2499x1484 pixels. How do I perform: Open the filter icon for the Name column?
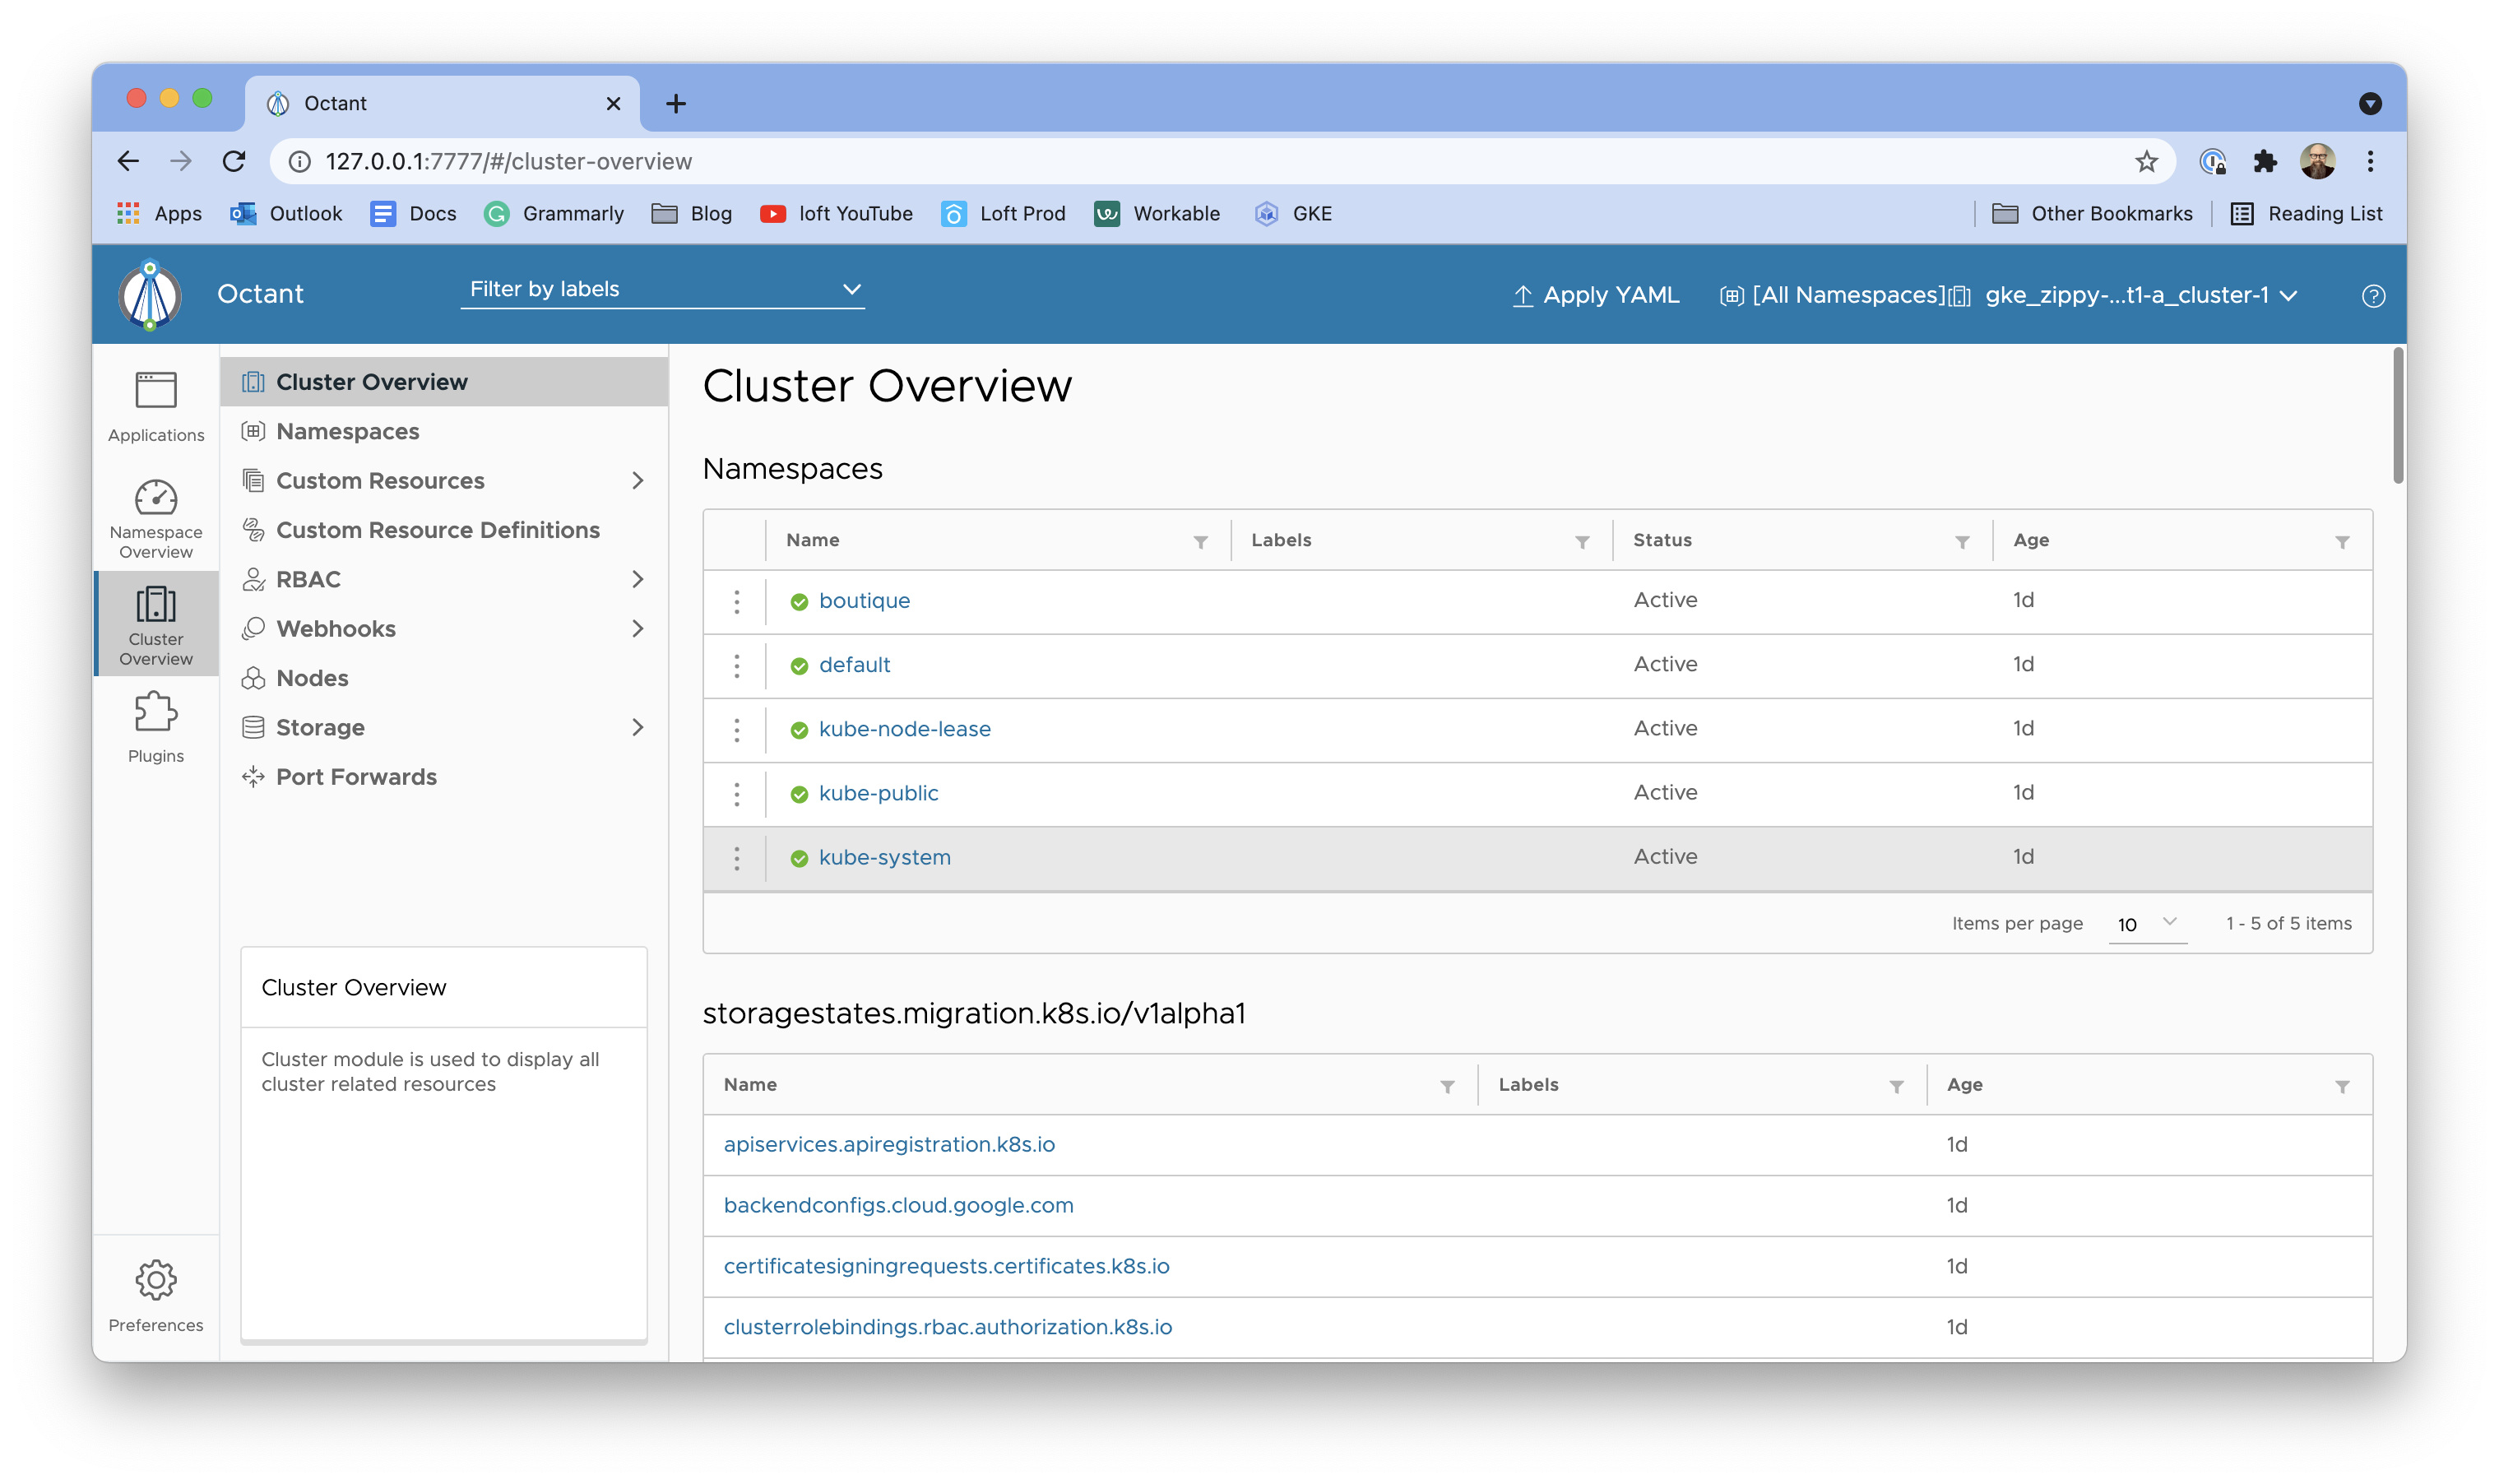pos(1201,541)
